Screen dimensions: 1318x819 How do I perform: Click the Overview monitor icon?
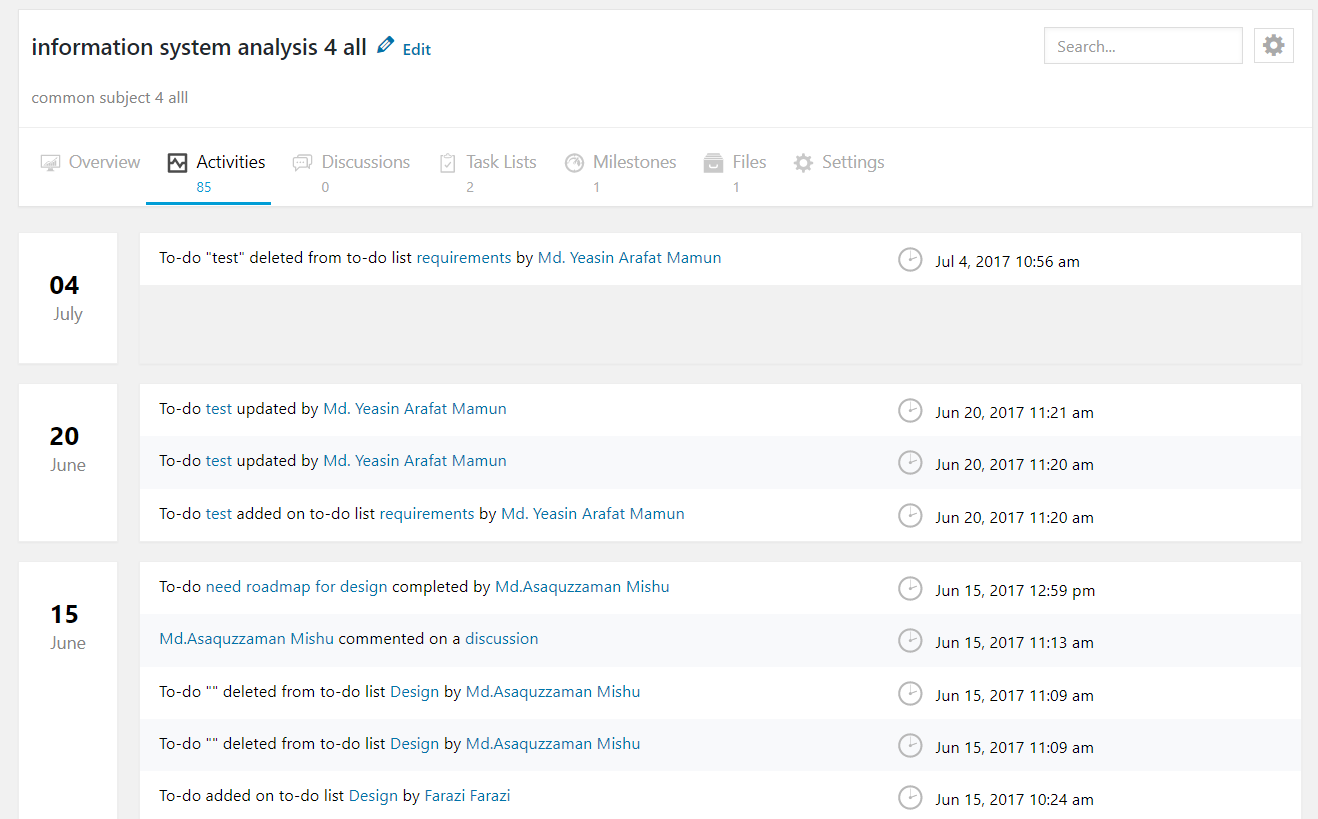click(x=50, y=162)
